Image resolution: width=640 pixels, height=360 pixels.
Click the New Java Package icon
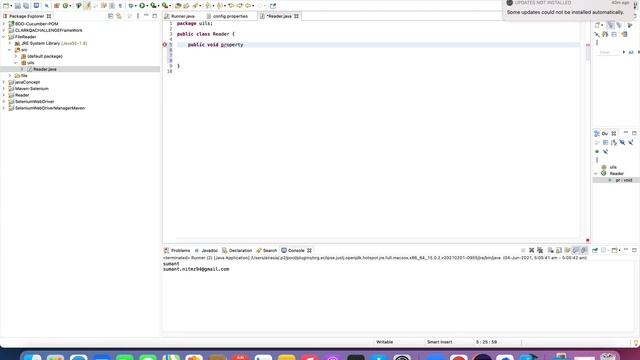click(57, 6)
